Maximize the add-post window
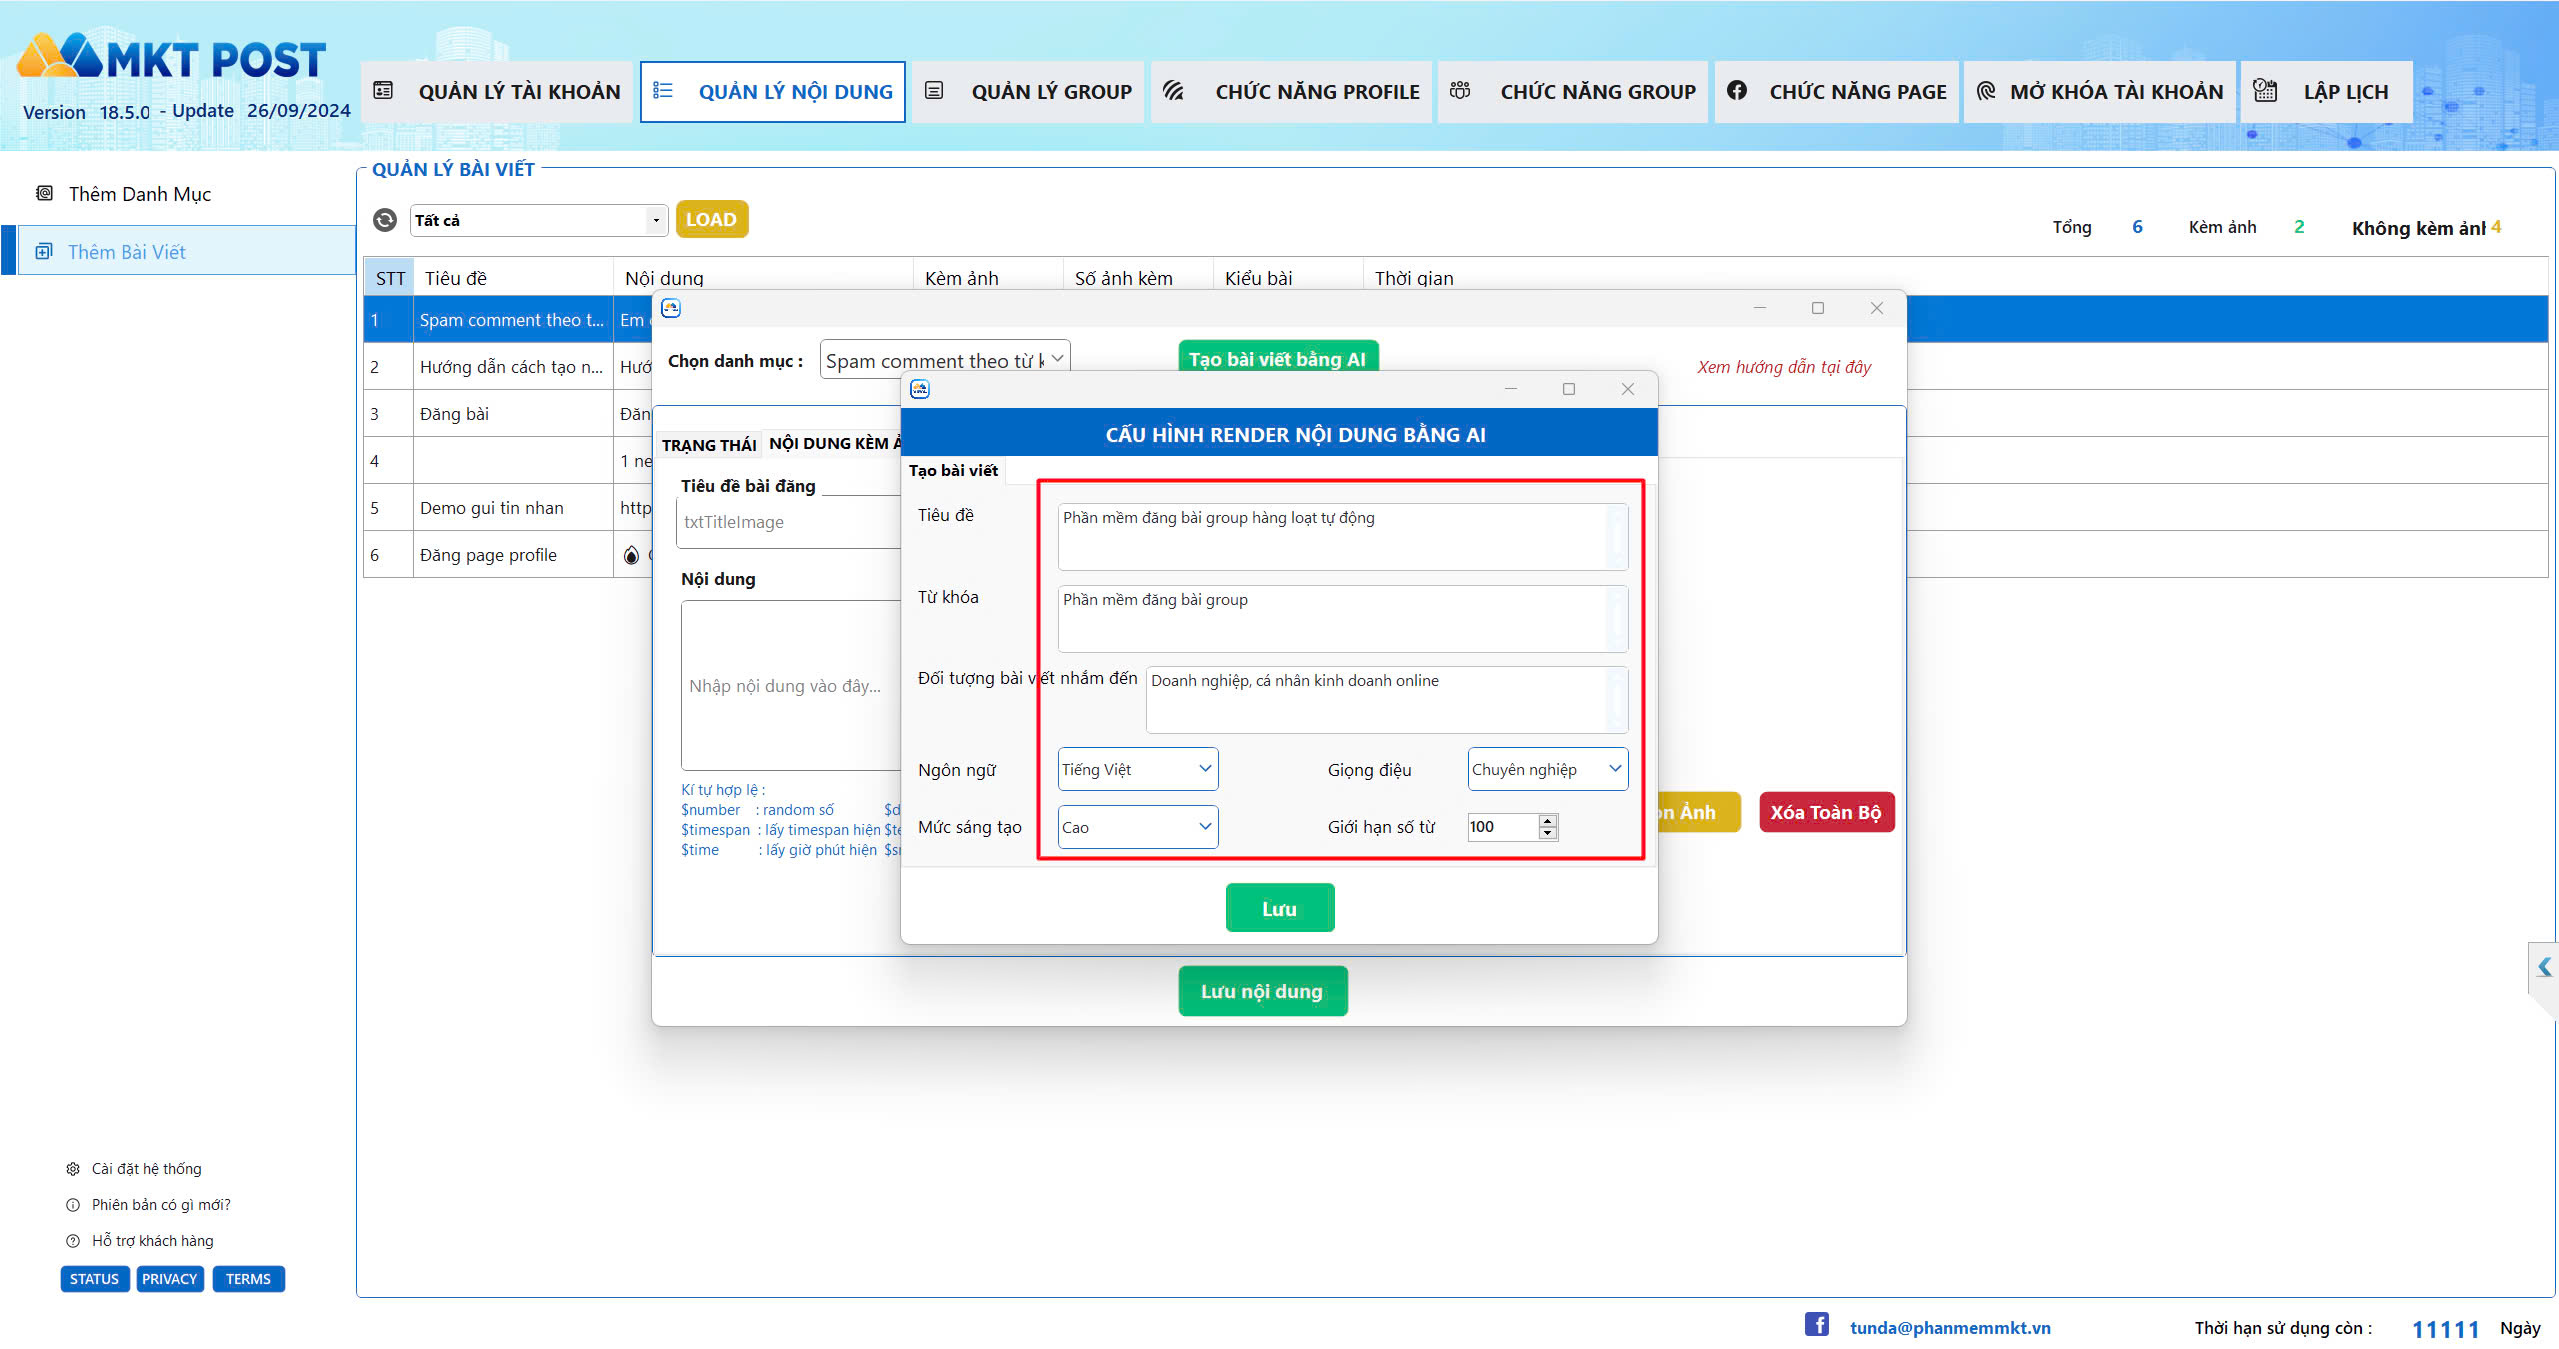 [x=1818, y=308]
